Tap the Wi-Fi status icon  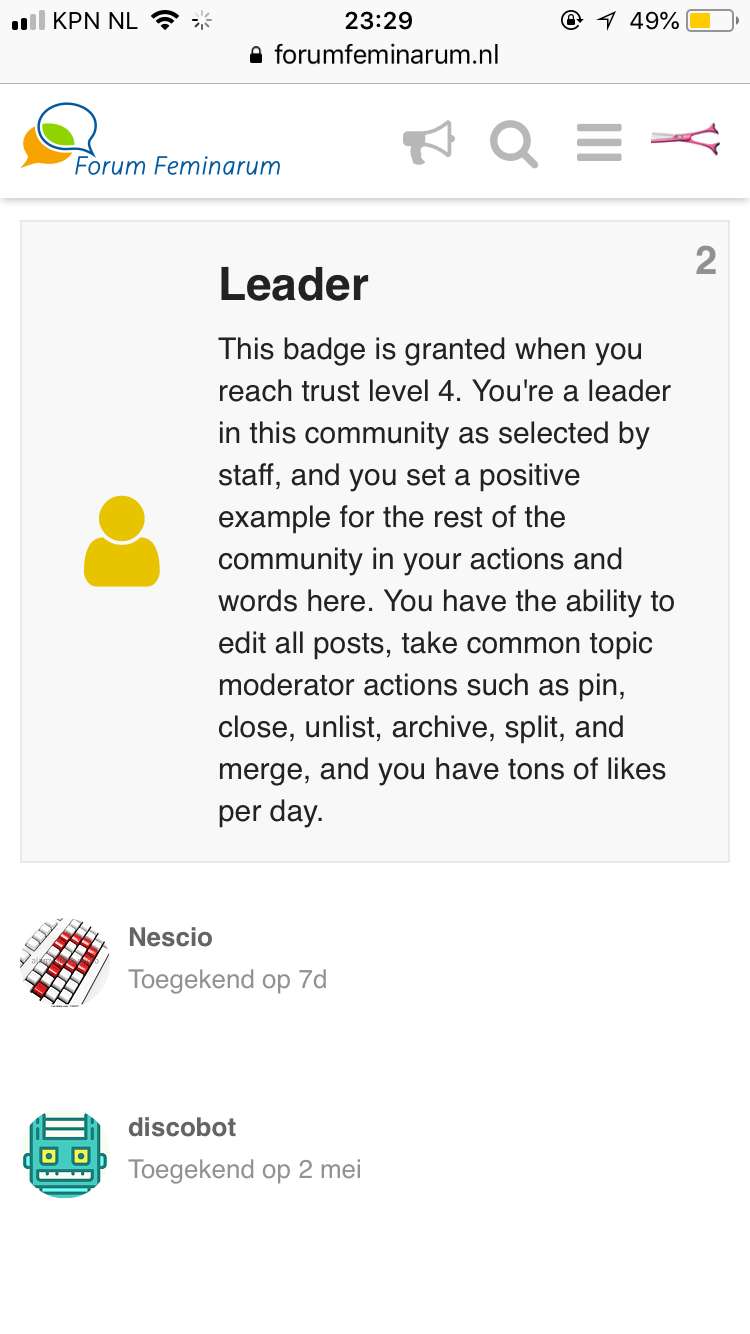pos(163,20)
